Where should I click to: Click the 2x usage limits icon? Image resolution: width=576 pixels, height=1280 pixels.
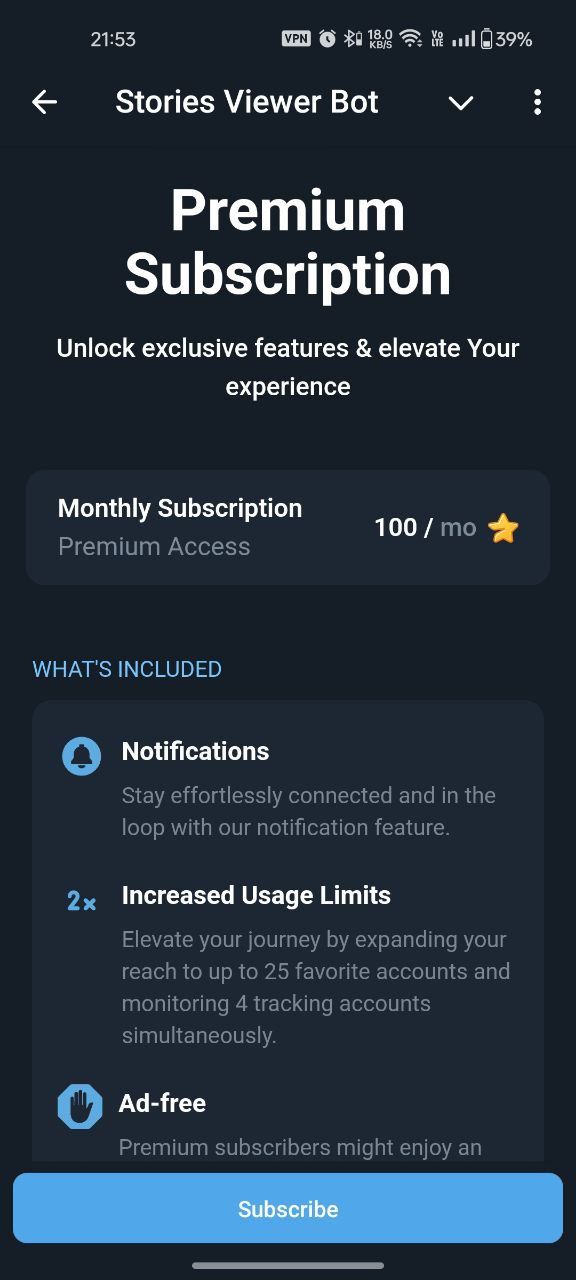pyautogui.click(x=82, y=901)
